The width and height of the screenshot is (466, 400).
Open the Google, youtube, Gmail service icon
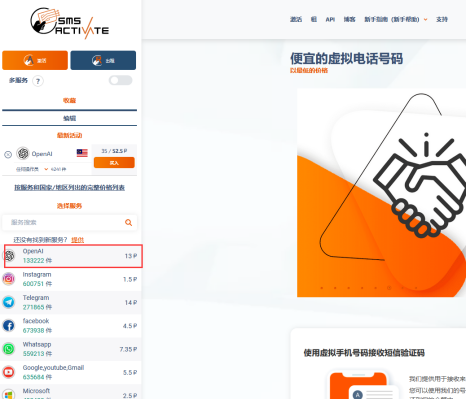click(x=9, y=372)
